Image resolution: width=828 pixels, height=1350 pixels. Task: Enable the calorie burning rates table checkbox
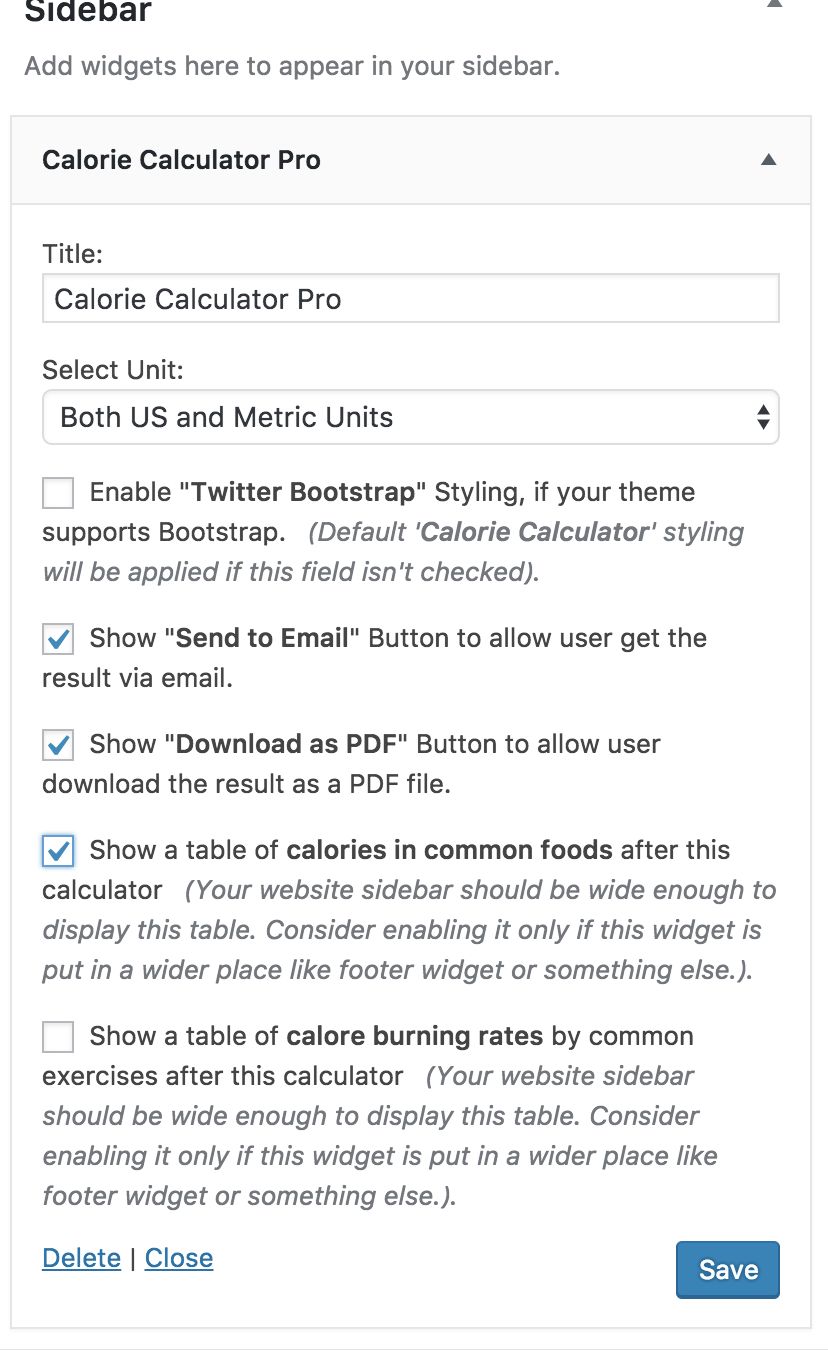coord(58,1037)
